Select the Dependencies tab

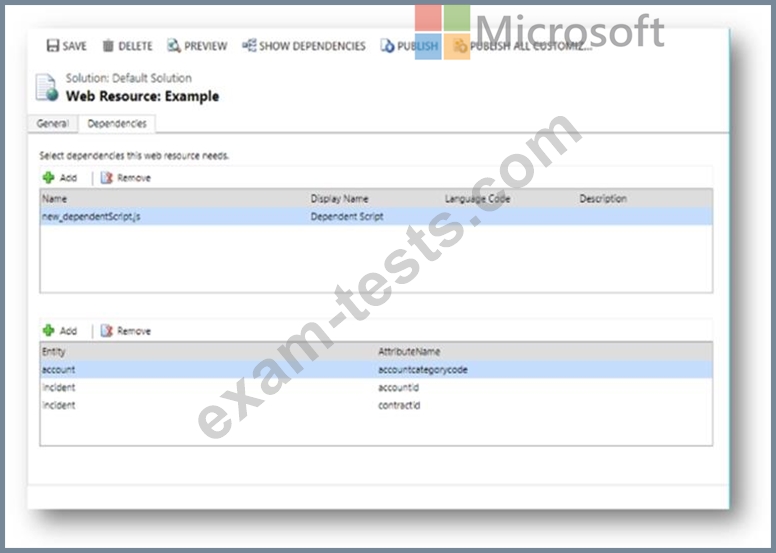point(117,124)
